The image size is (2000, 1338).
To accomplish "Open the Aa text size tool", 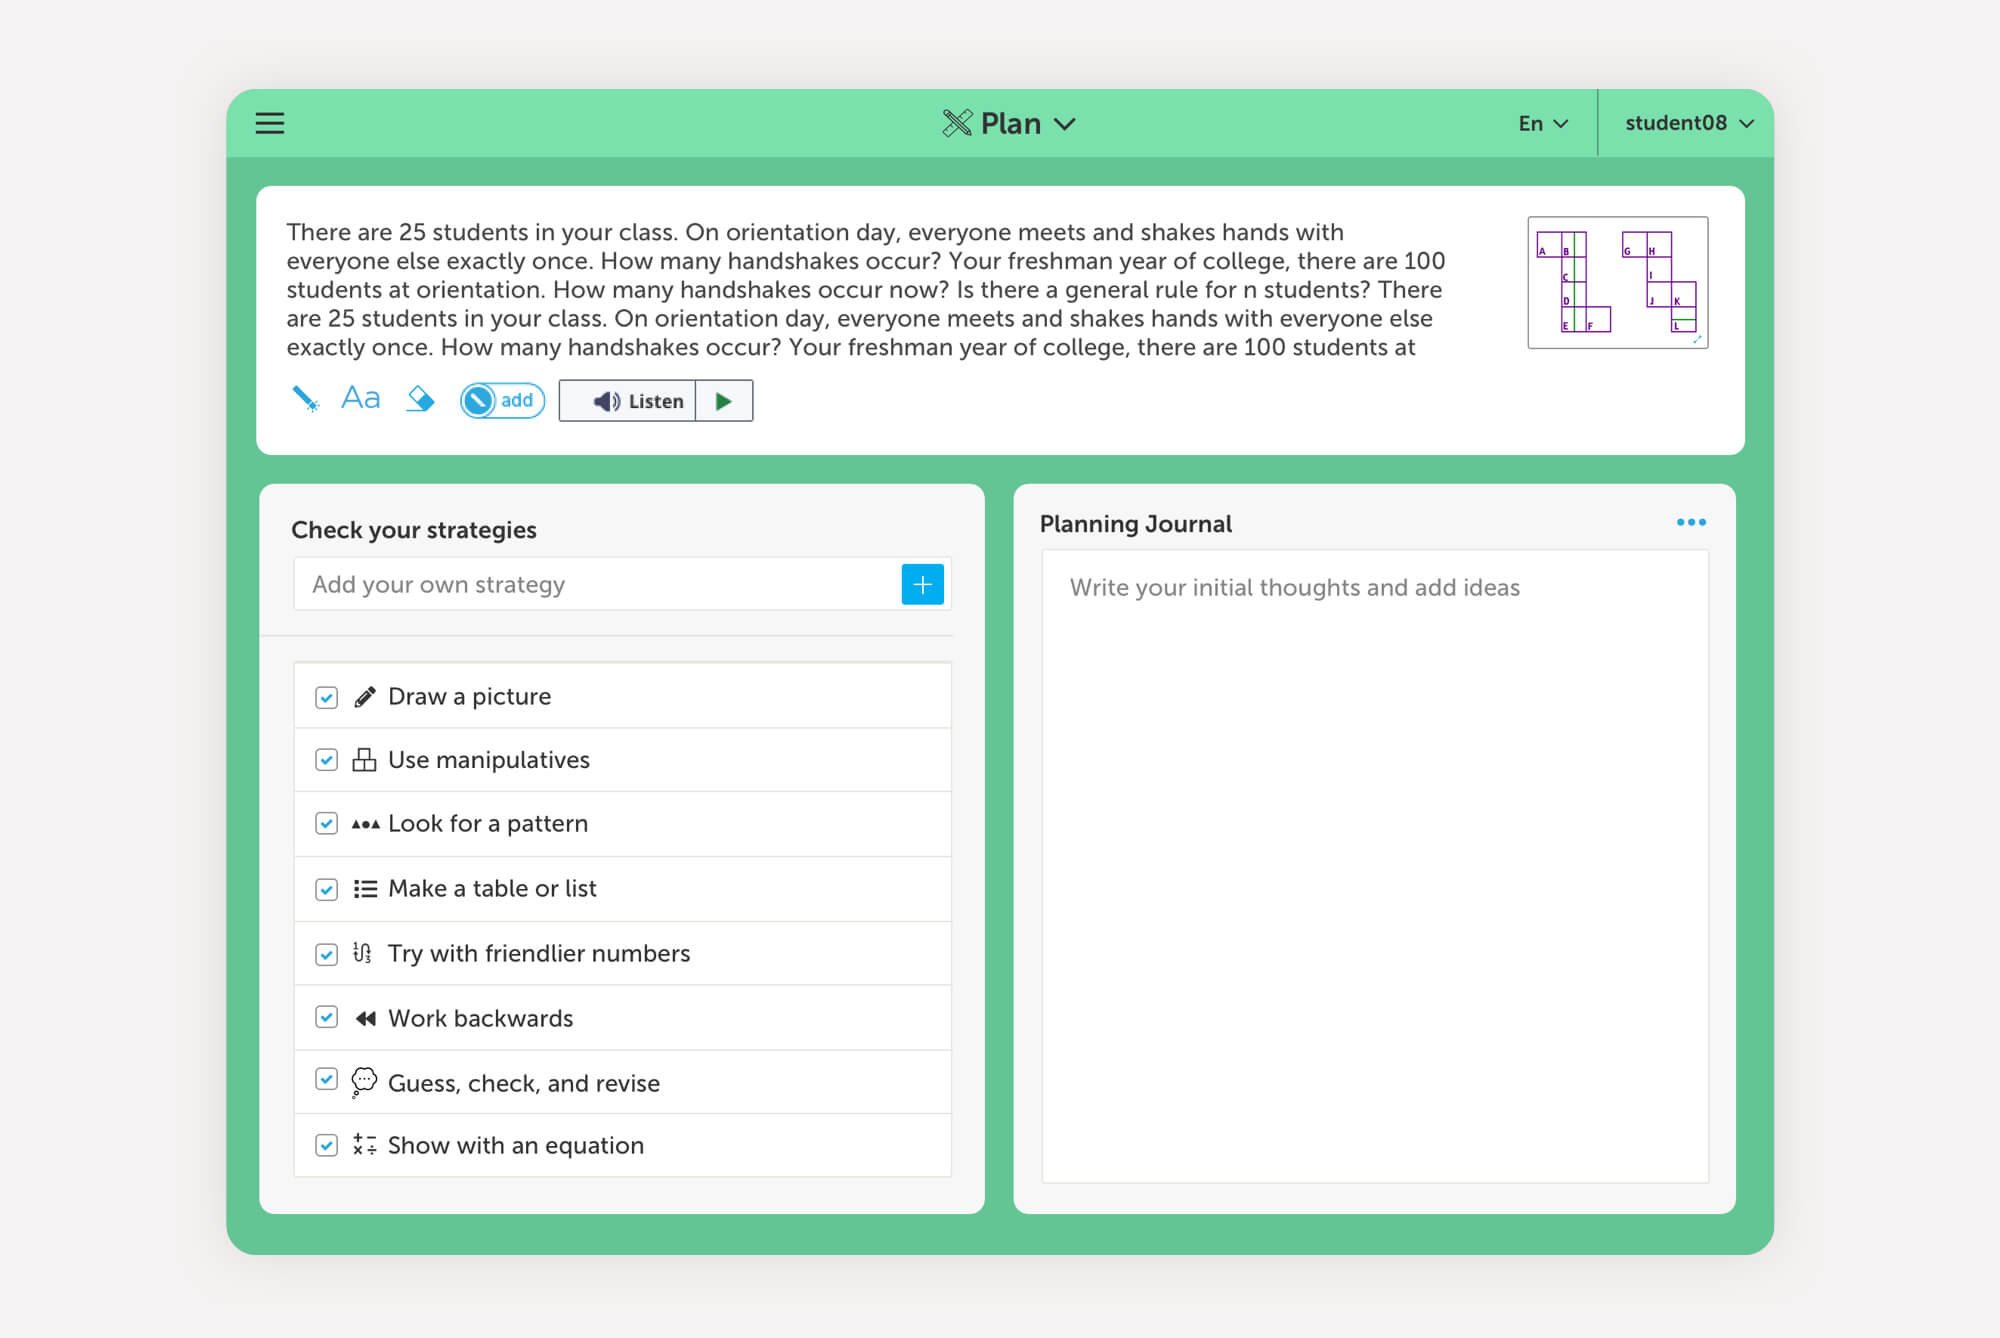I will tap(360, 399).
